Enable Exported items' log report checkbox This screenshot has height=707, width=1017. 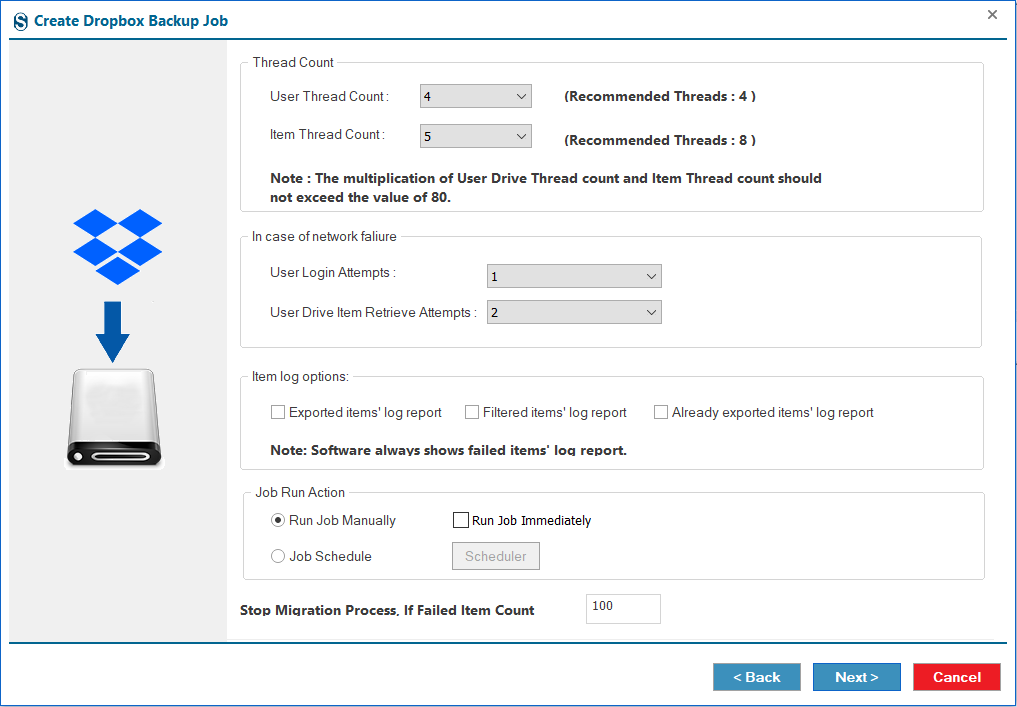[278, 413]
